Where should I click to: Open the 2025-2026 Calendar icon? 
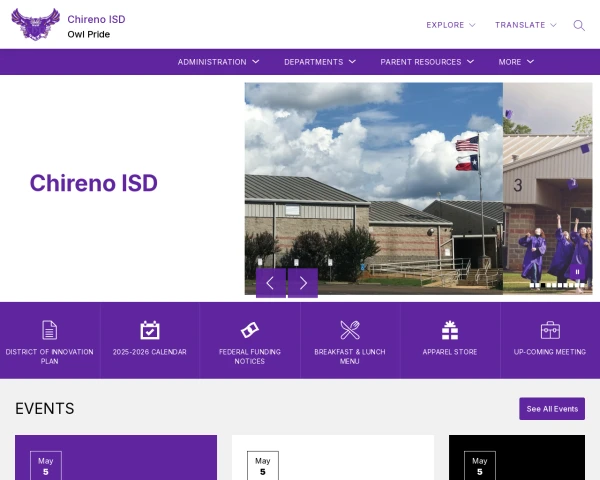[x=150, y=330]
